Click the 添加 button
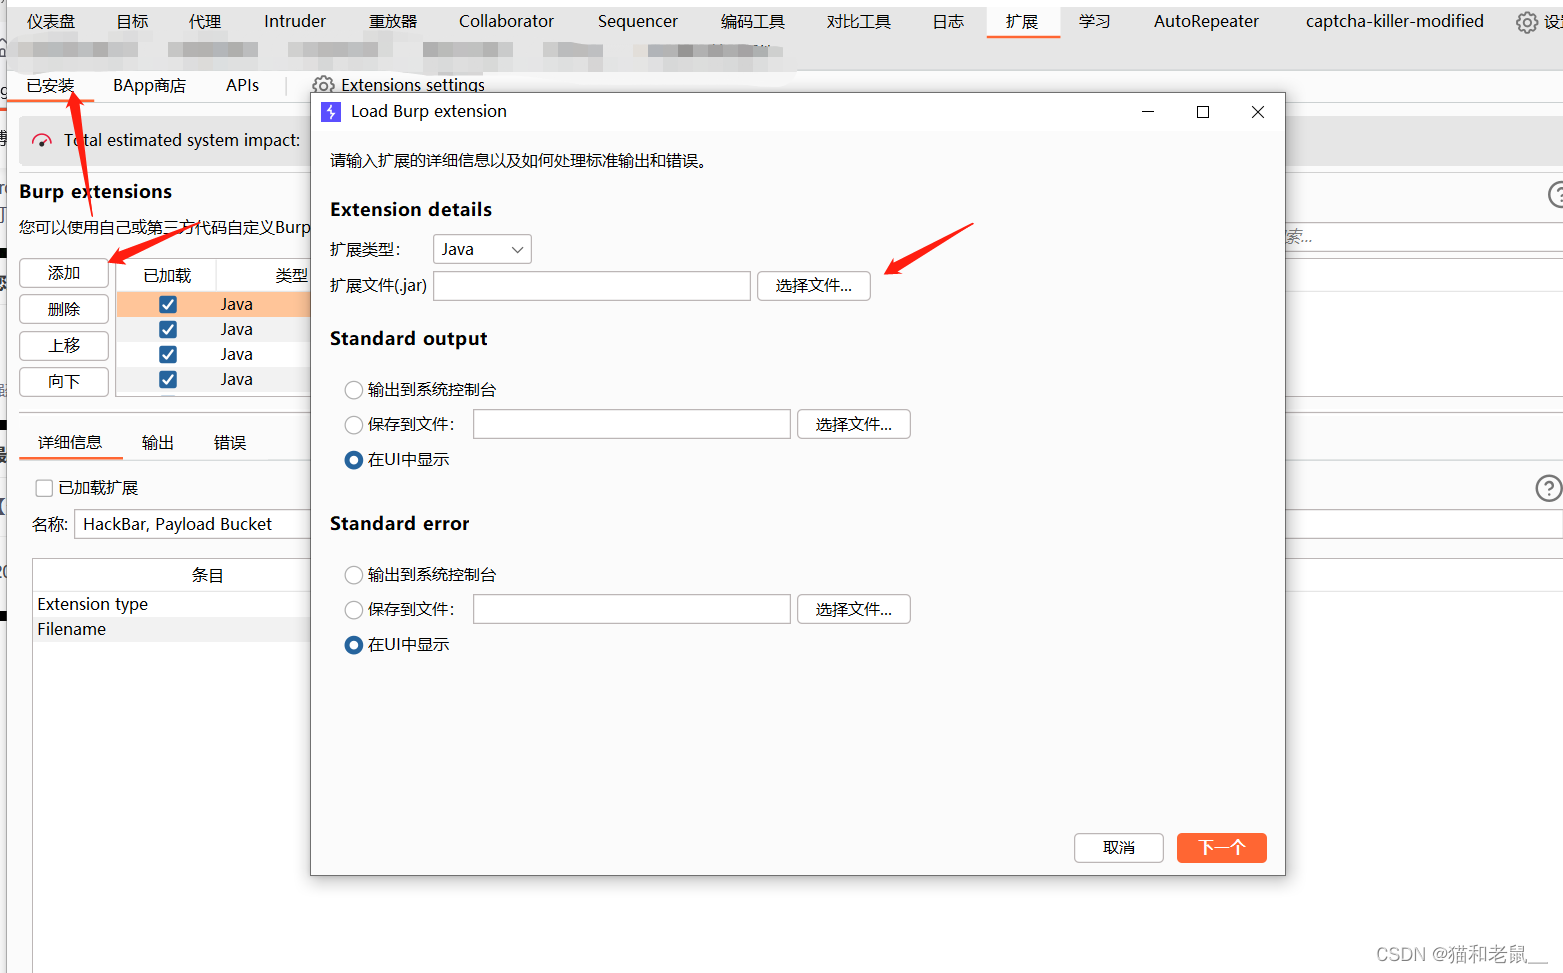 64,273
